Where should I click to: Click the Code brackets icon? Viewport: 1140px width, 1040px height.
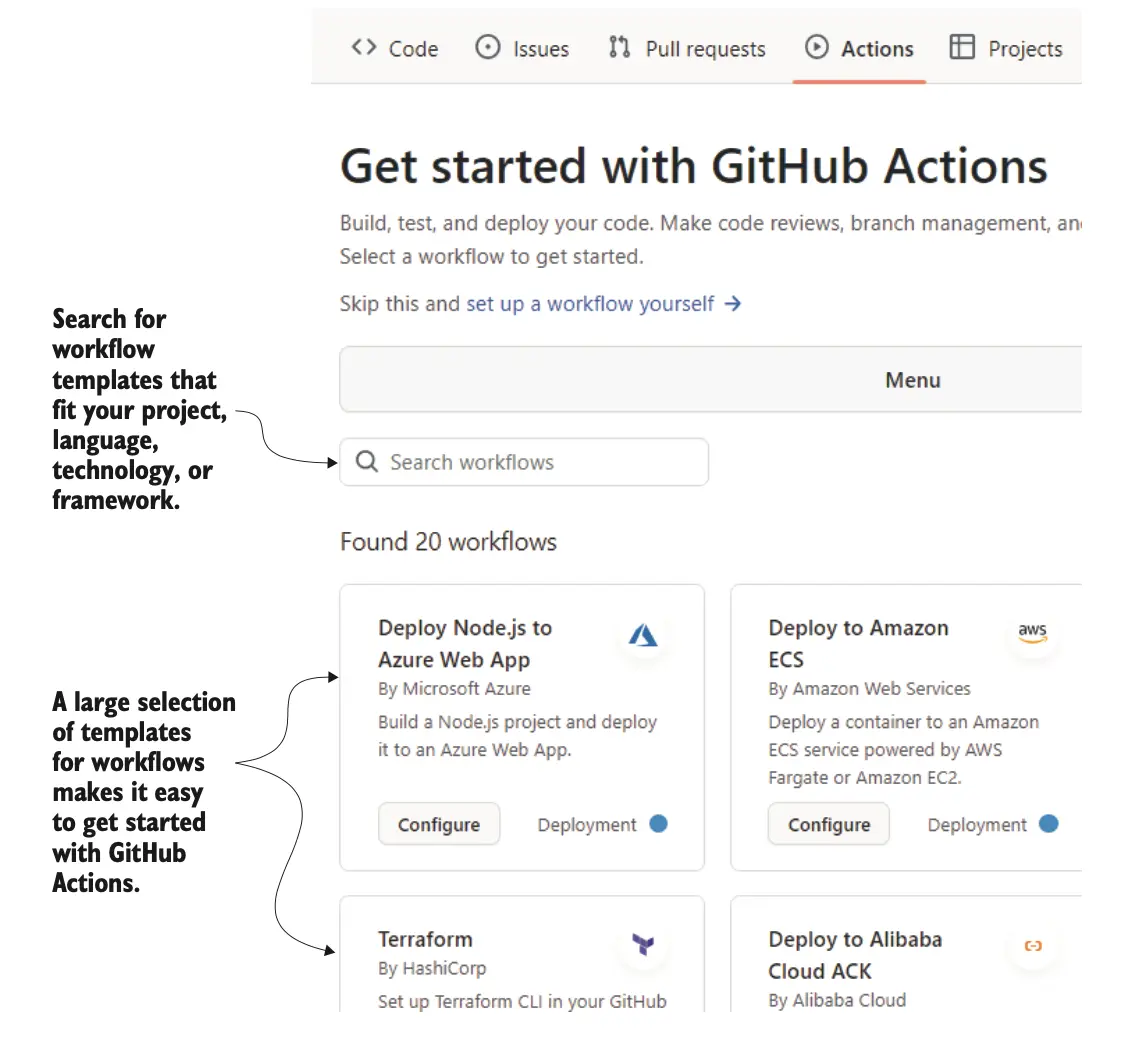point(363,48)
